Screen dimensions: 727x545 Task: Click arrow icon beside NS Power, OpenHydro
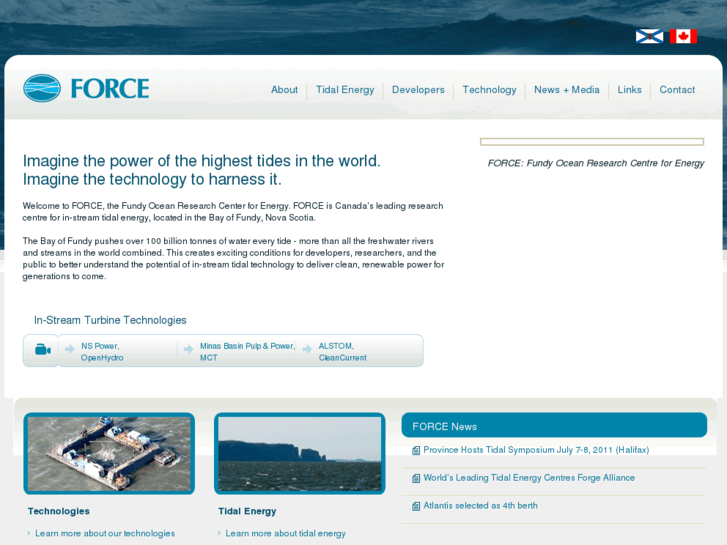70,349
